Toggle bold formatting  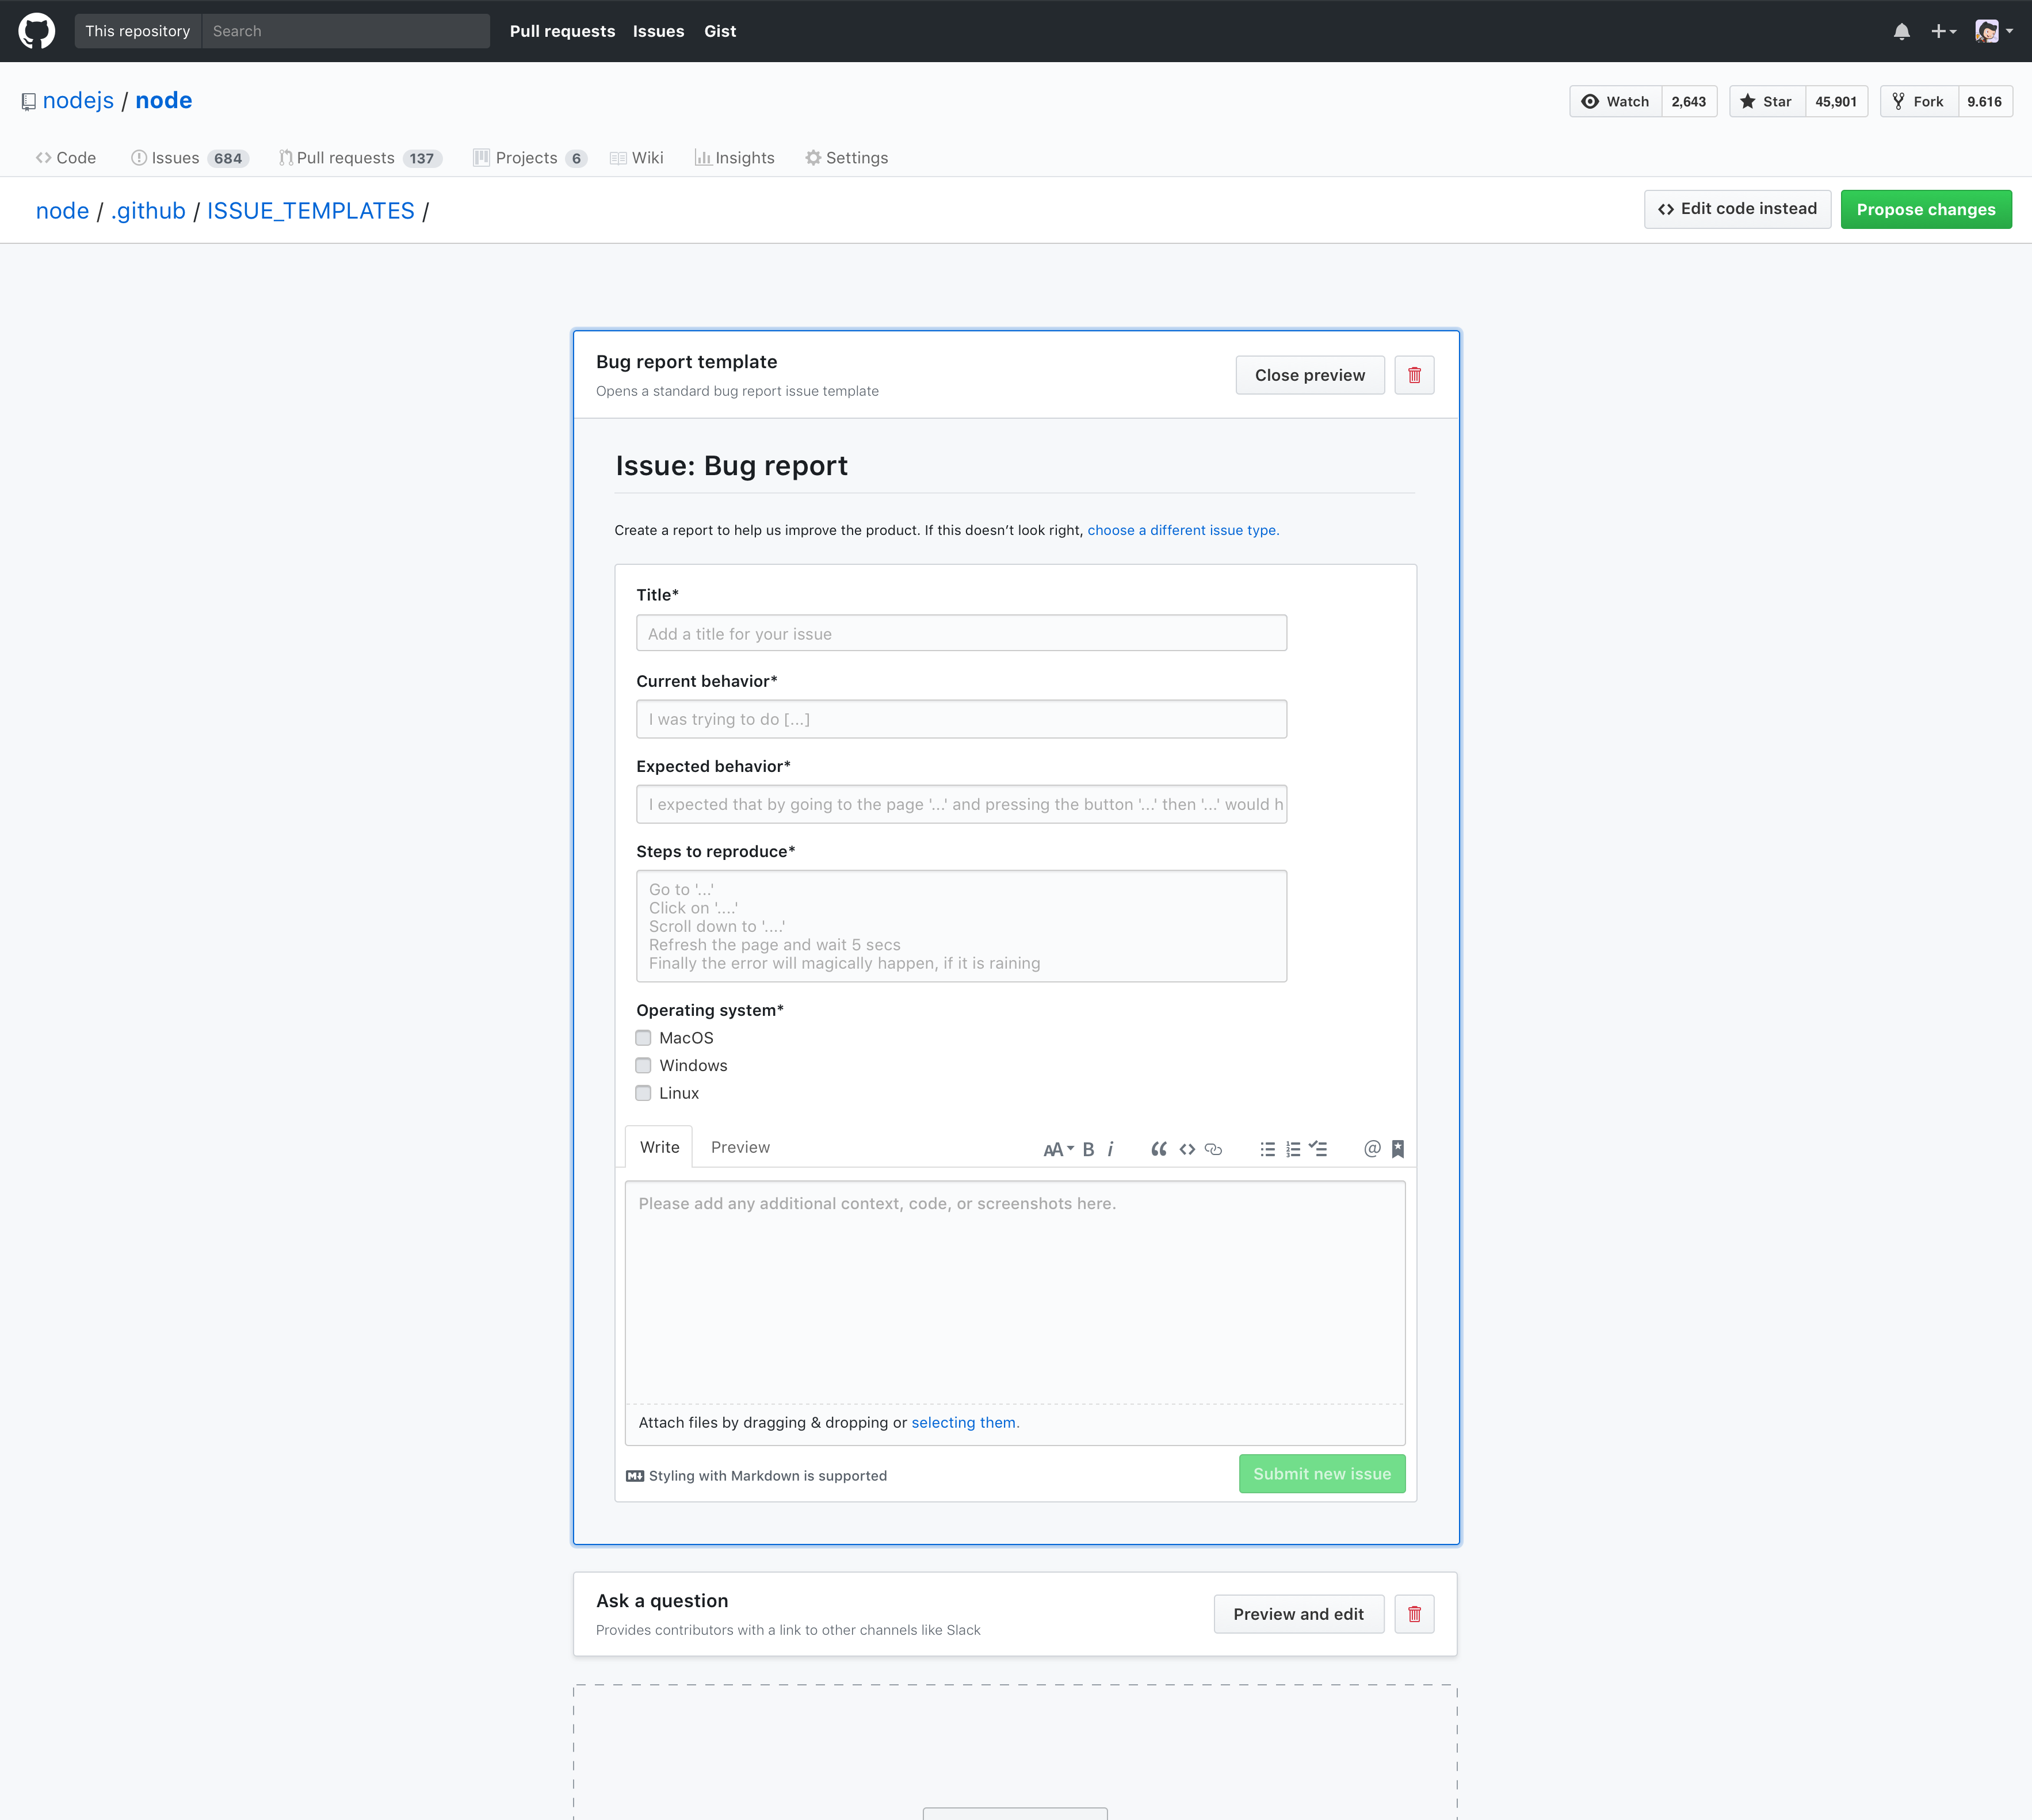point(1089,1149)
